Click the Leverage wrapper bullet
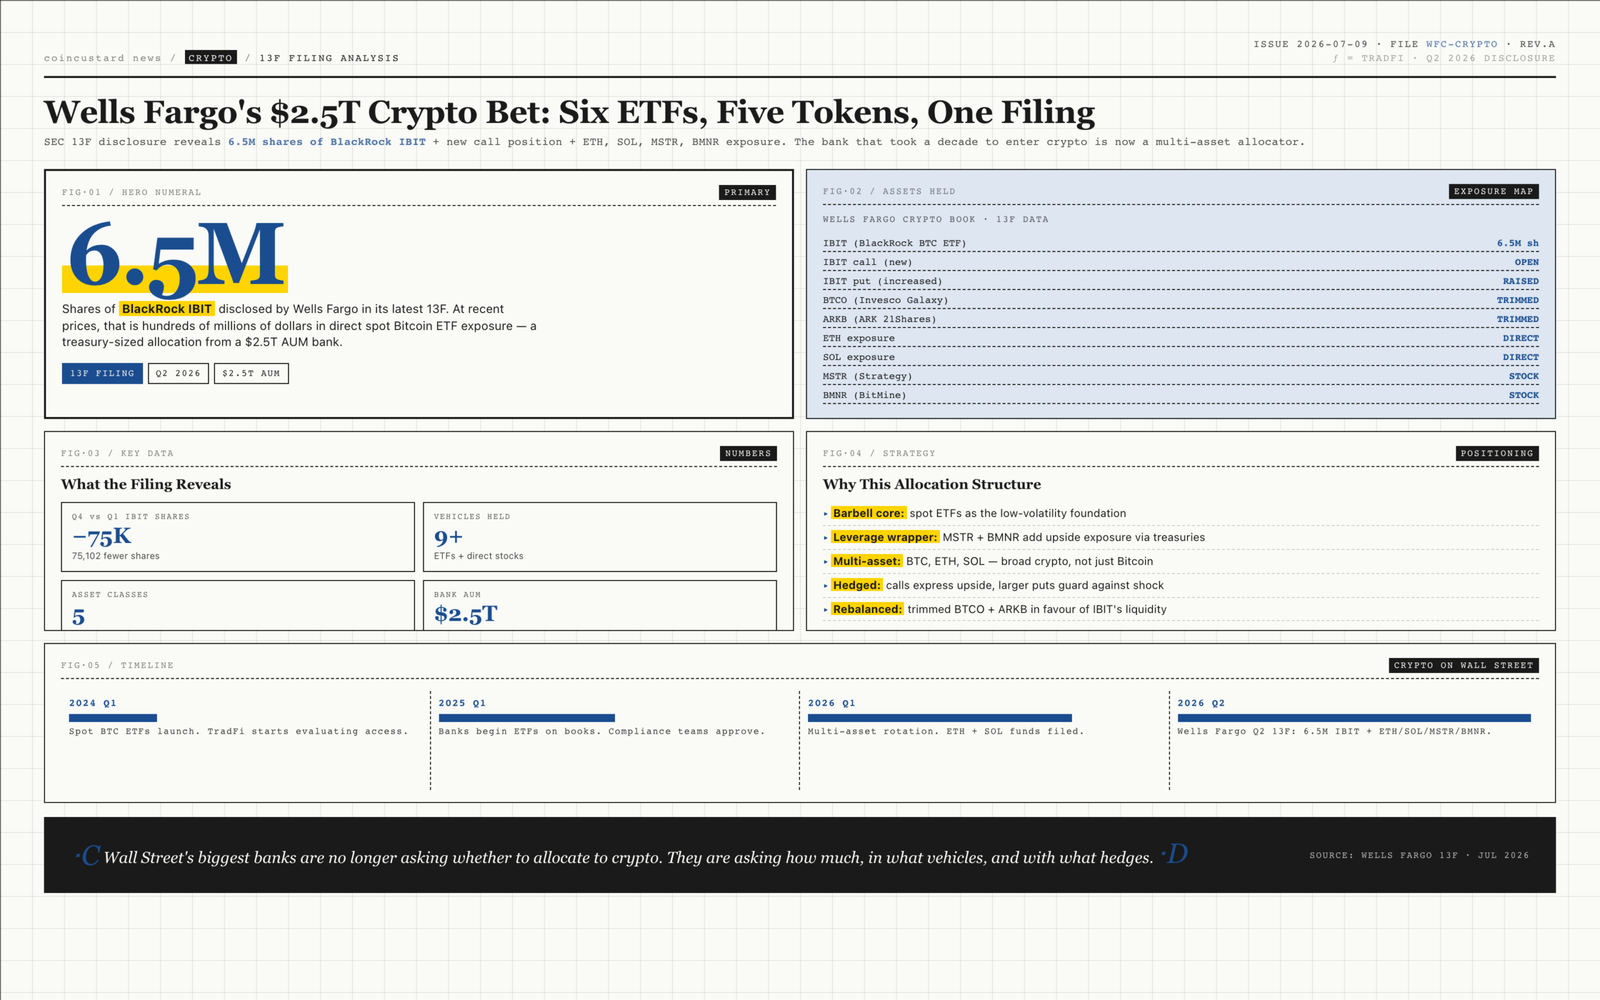Screen dimensions: 1600x1000 click(1180, 537)
